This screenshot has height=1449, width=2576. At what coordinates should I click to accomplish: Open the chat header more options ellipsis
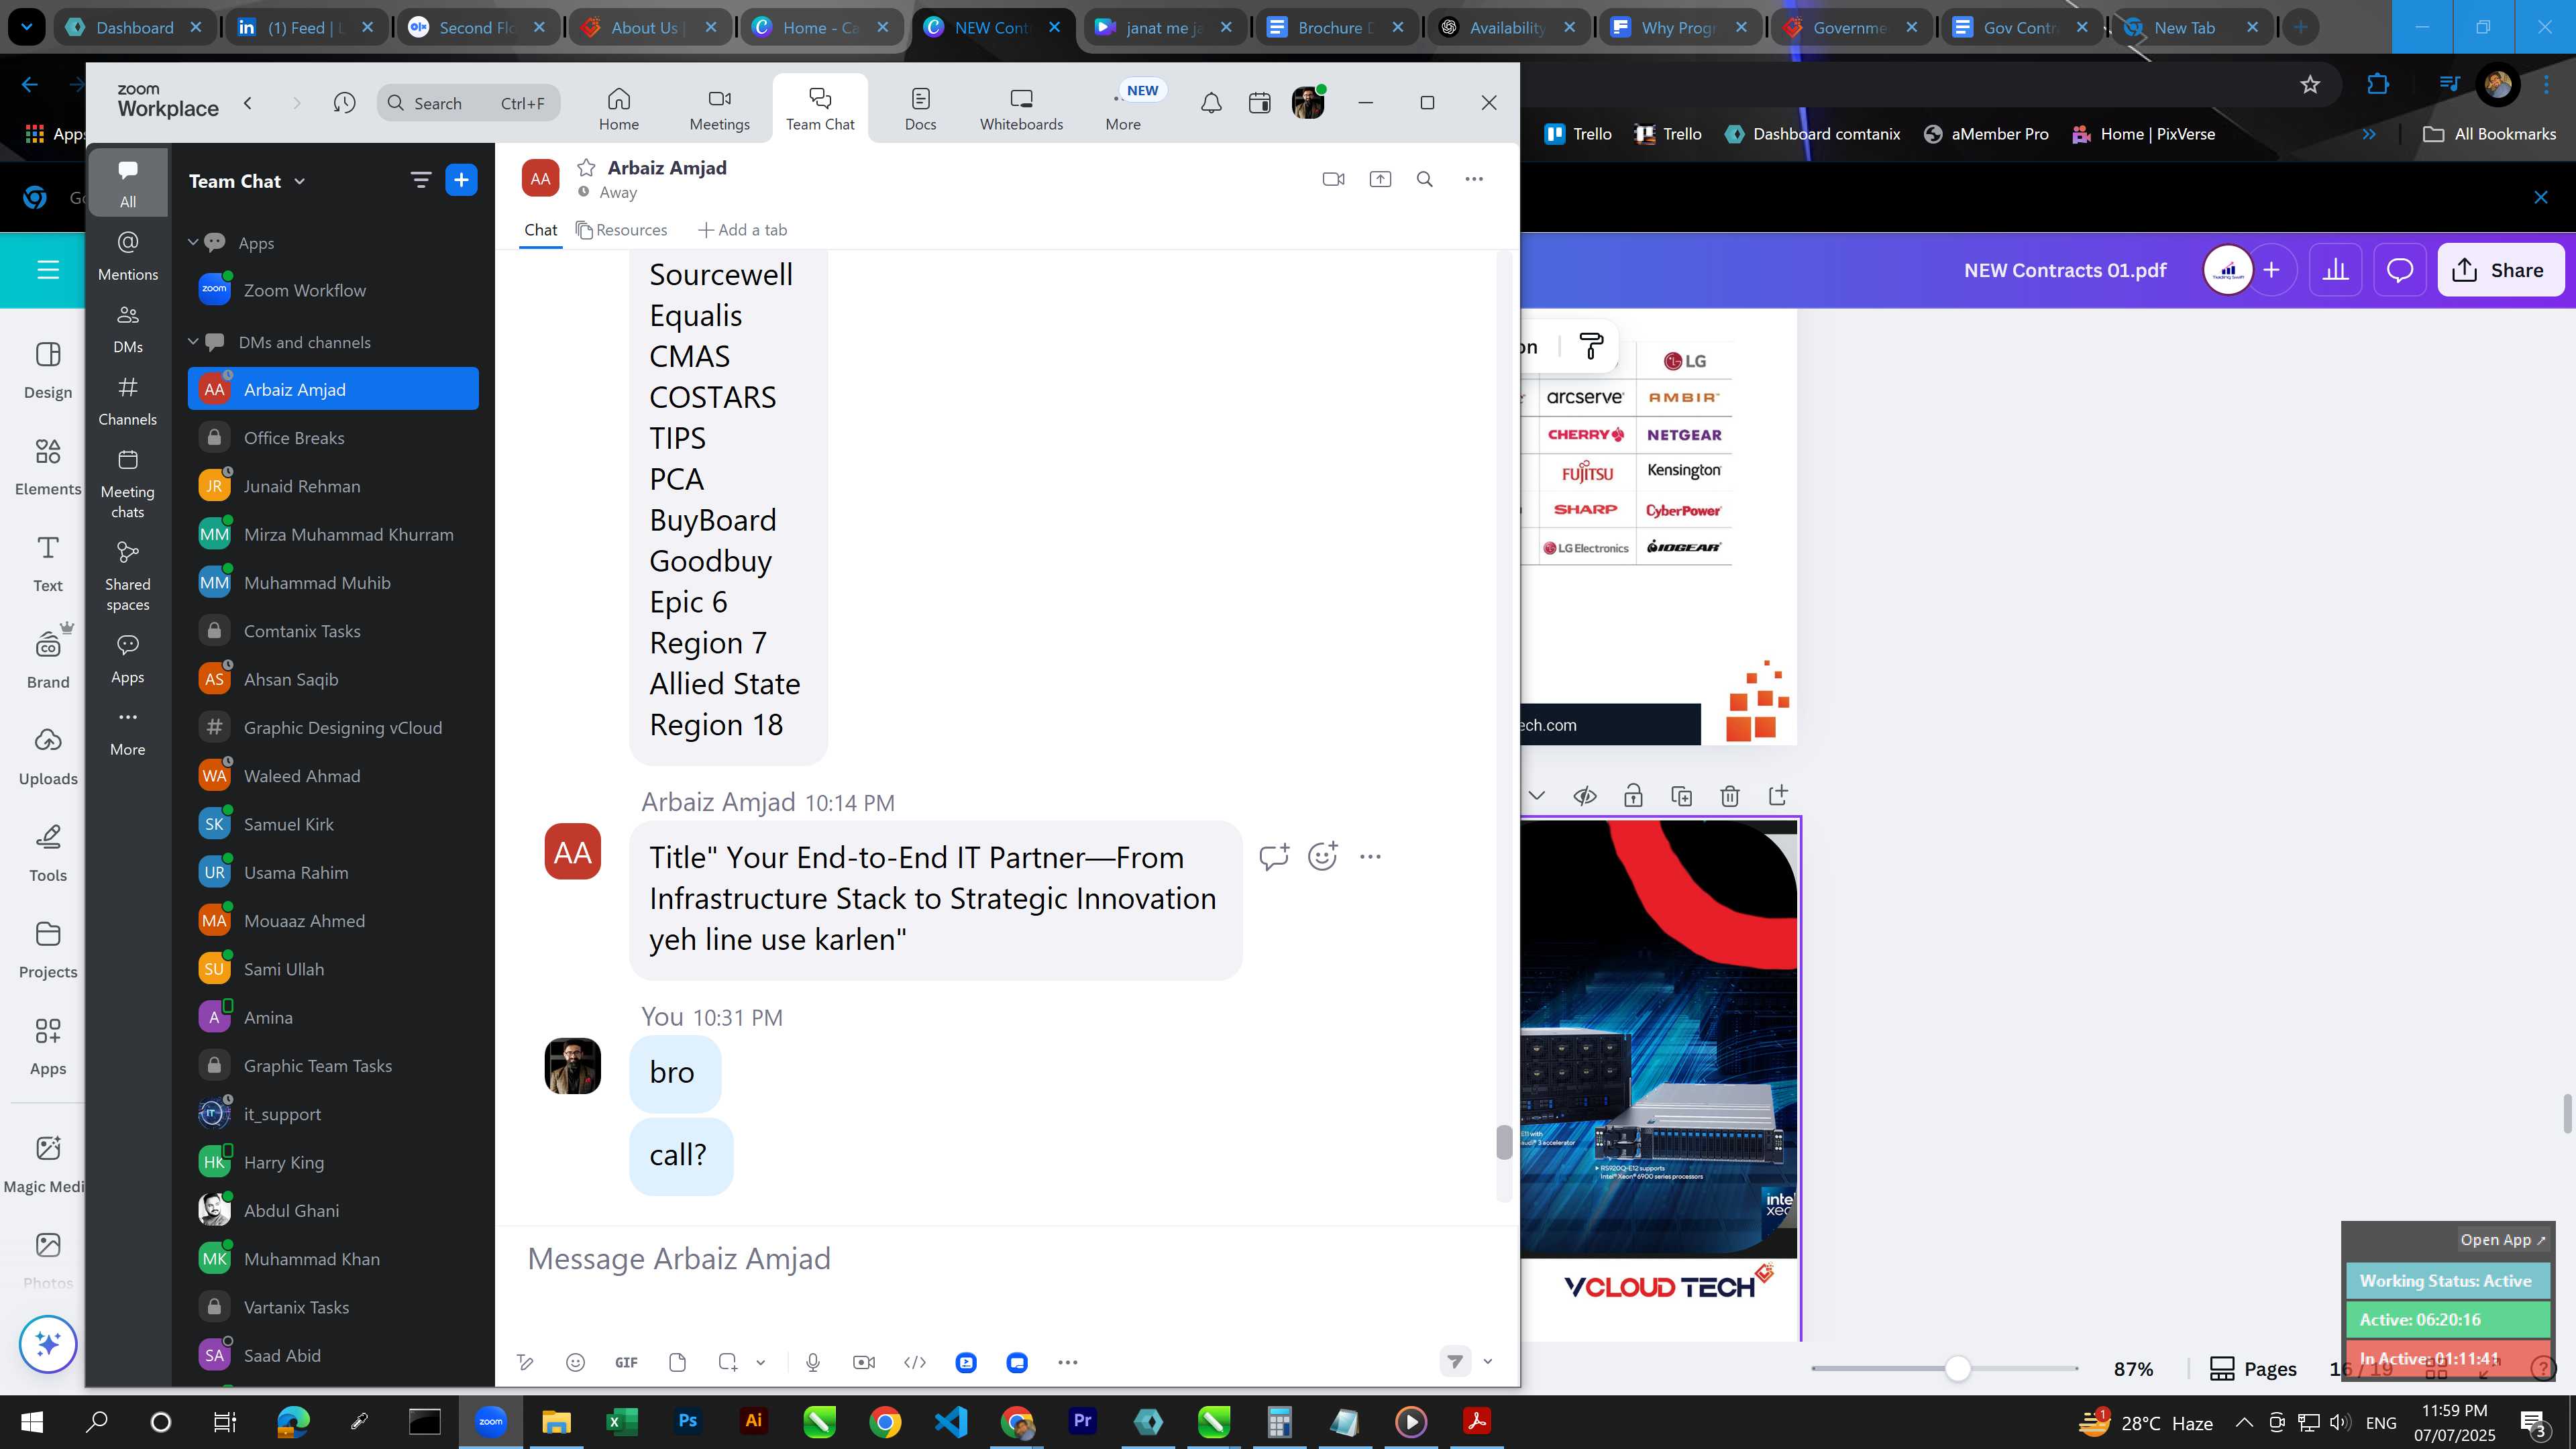tap(1474, 179)
